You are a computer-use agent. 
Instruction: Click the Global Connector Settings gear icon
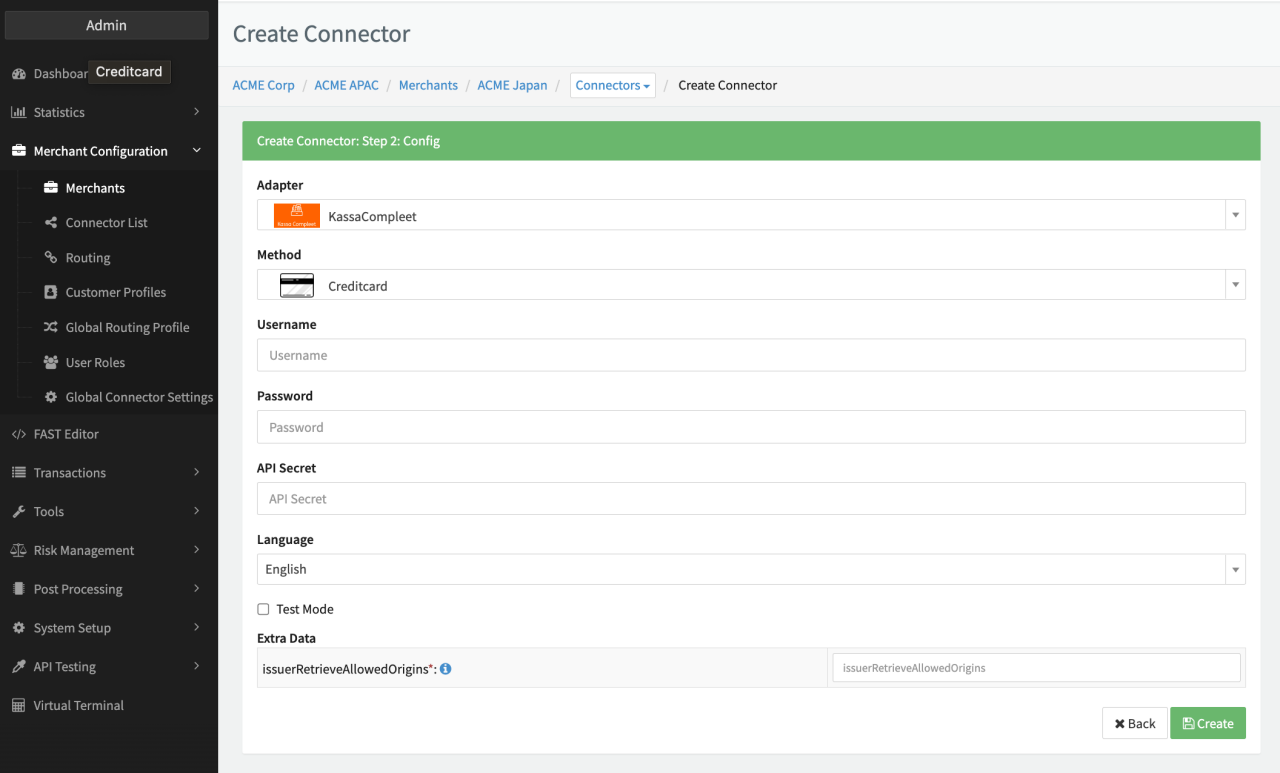tap(51, 397)
